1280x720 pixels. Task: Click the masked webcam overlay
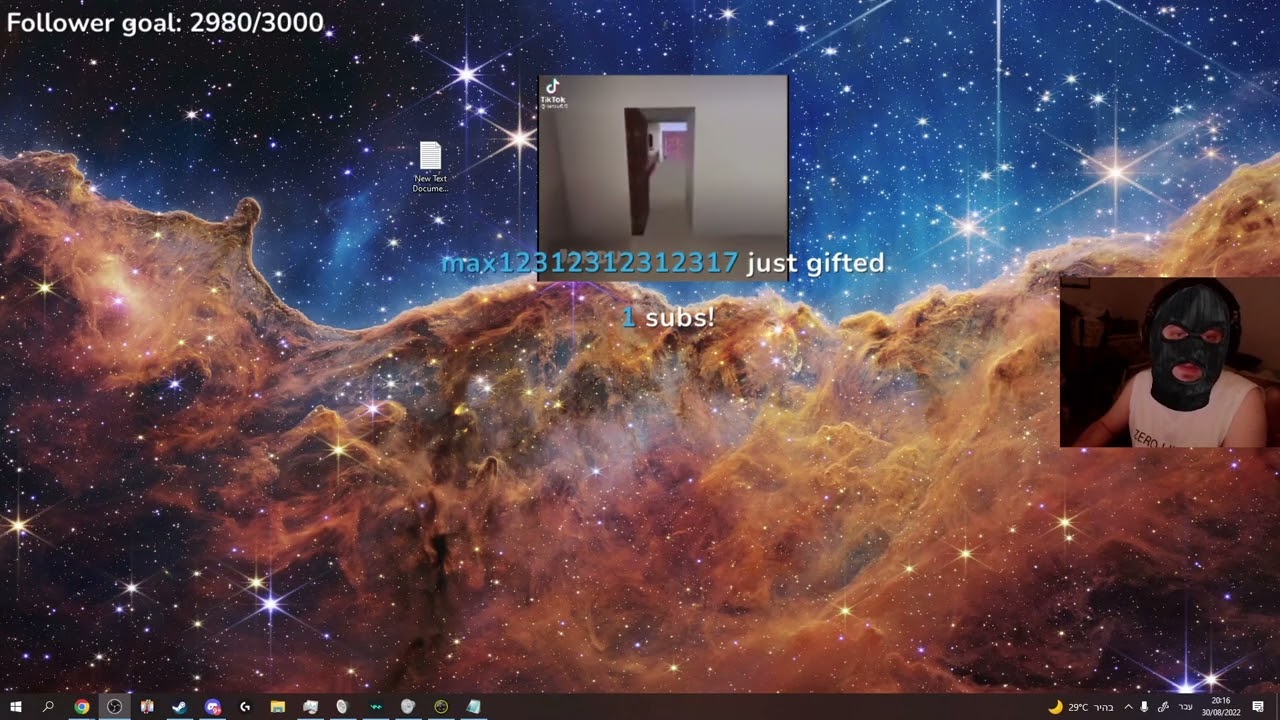[x=1170, y=362]
